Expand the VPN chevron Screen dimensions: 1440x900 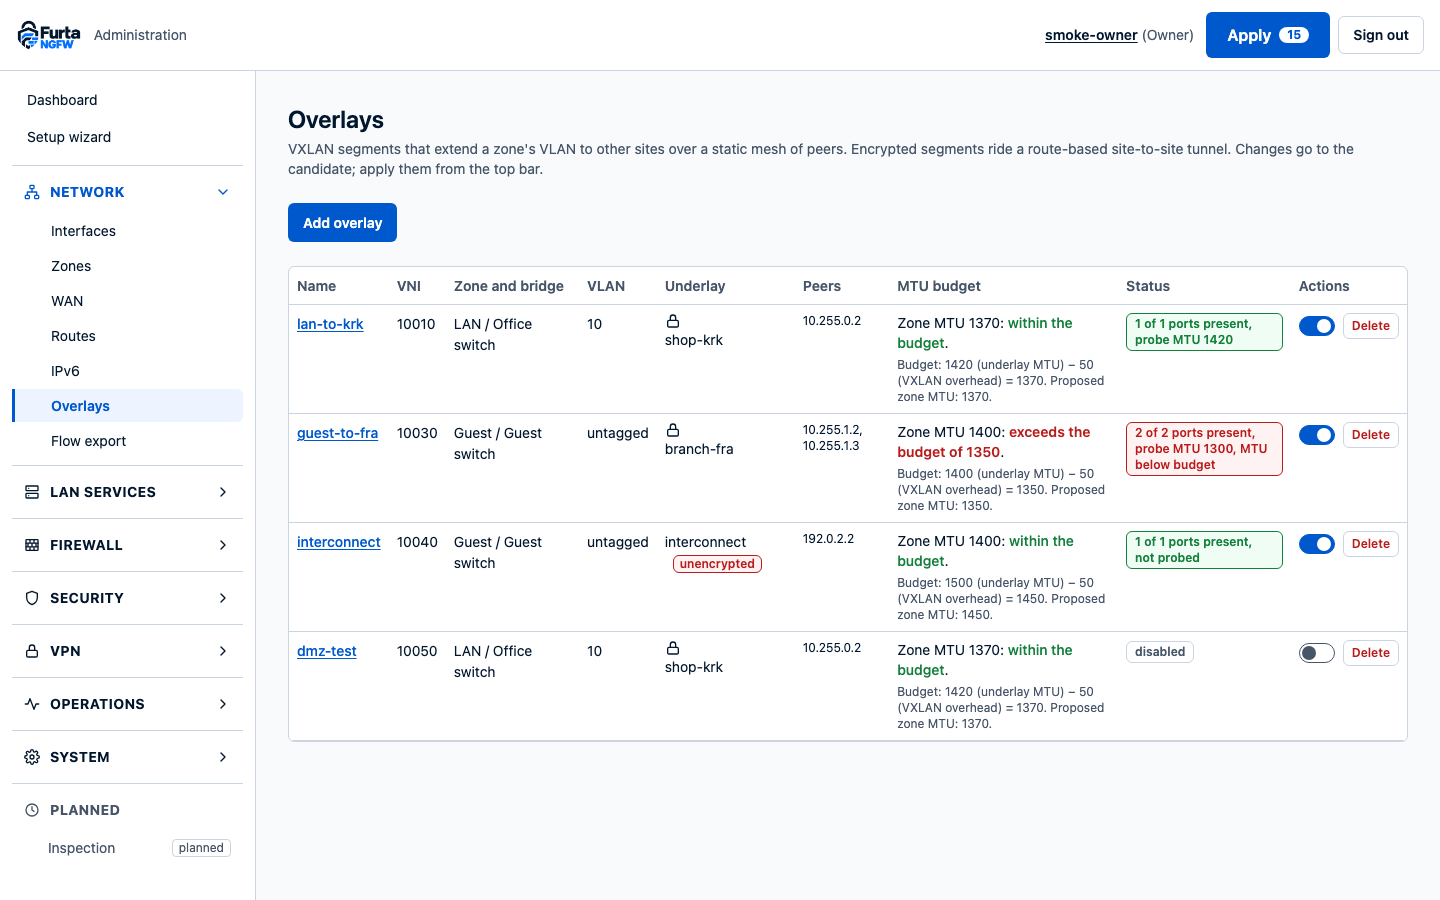coord(223,651)
